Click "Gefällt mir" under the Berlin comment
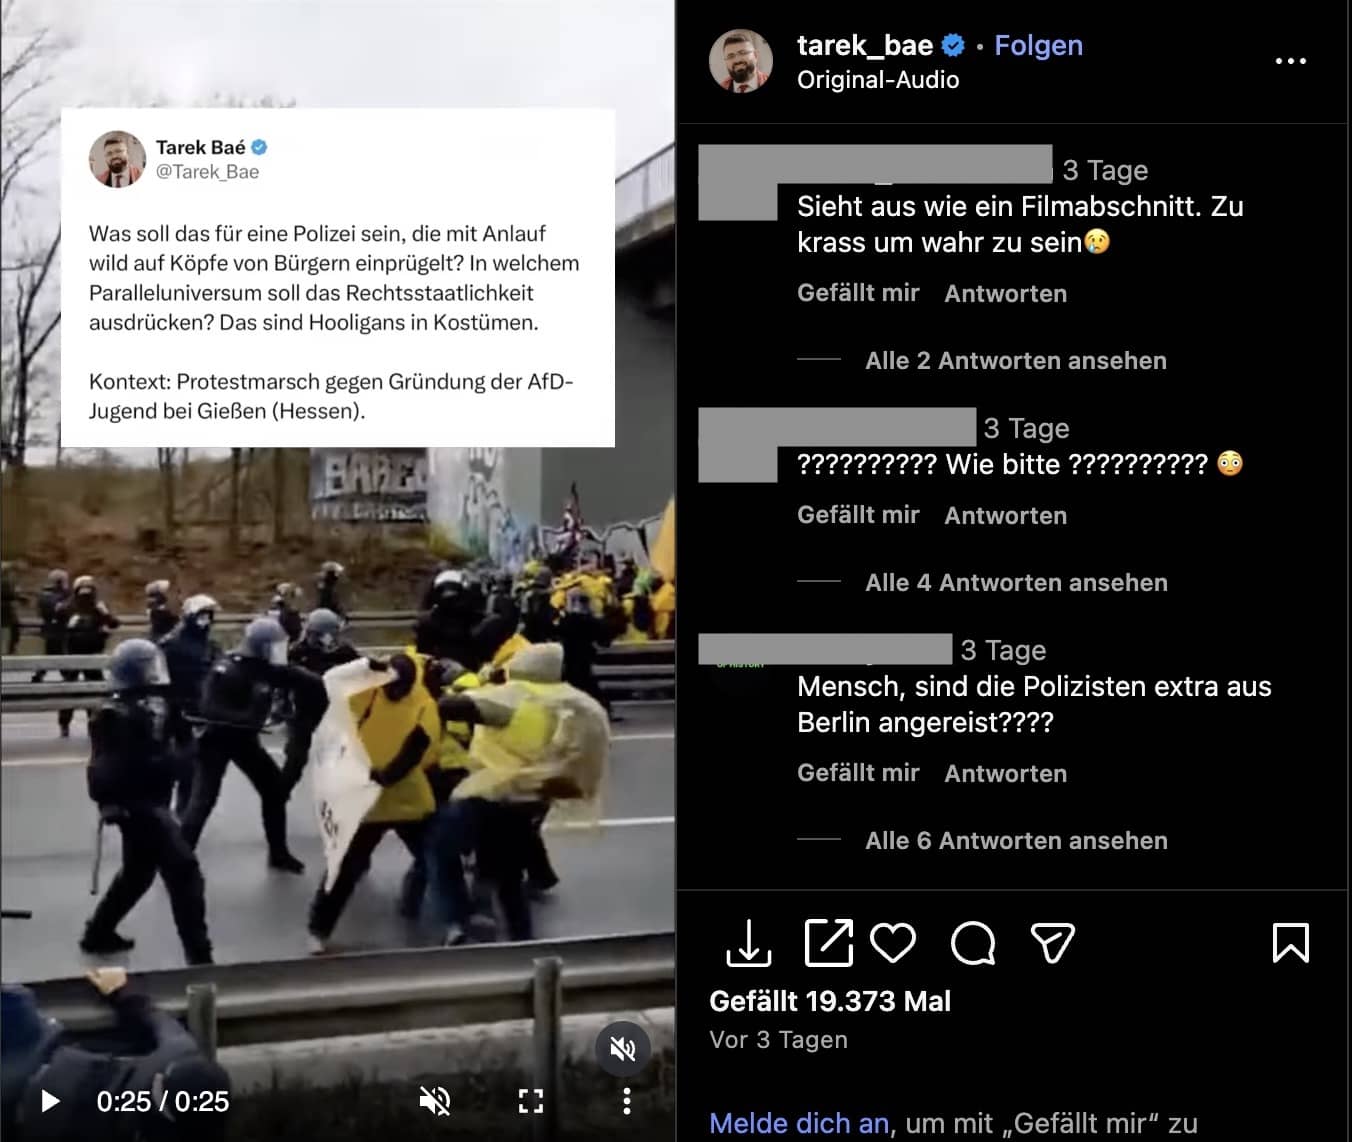Viewport: 1352px width, 1142px height. [858, 773]
